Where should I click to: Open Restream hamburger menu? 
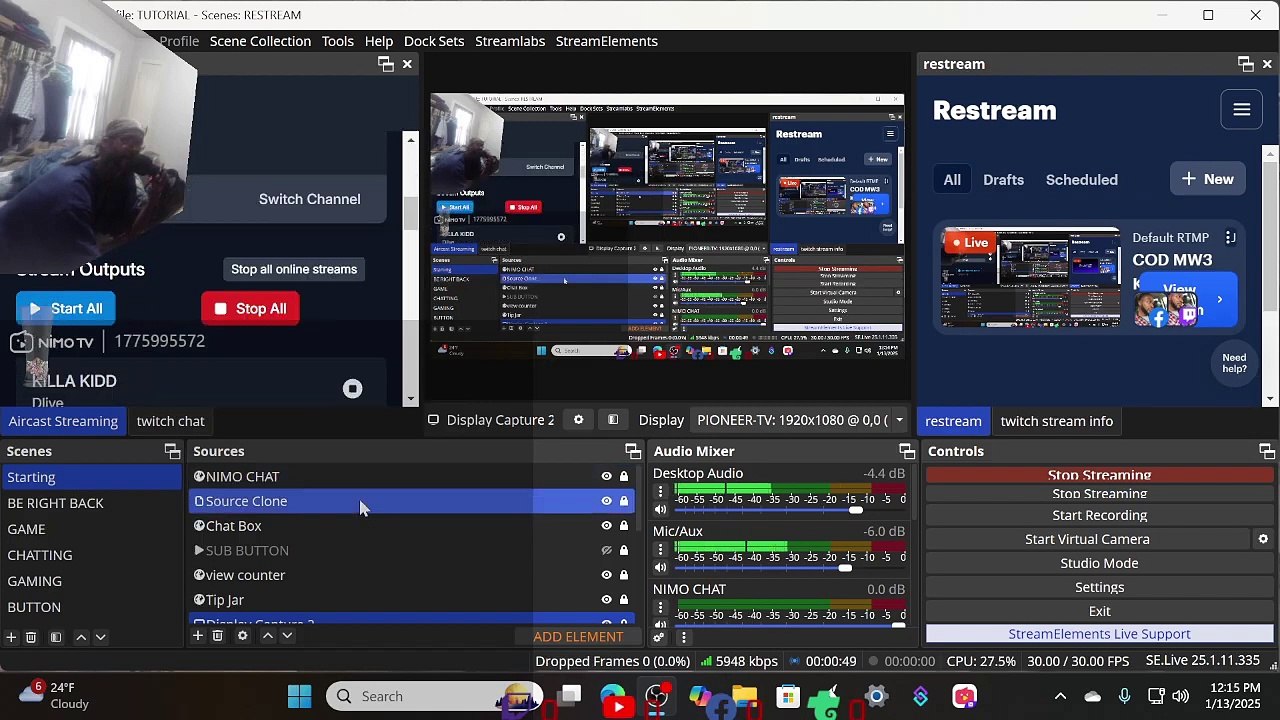pyautogui.click(x=1242, y=110)
